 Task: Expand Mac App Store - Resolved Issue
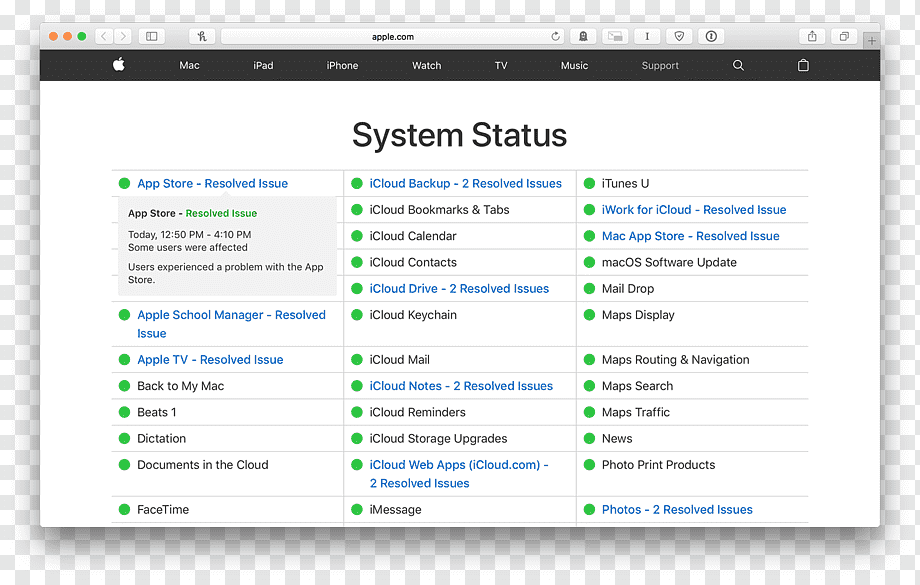click(x=691, y=236)
